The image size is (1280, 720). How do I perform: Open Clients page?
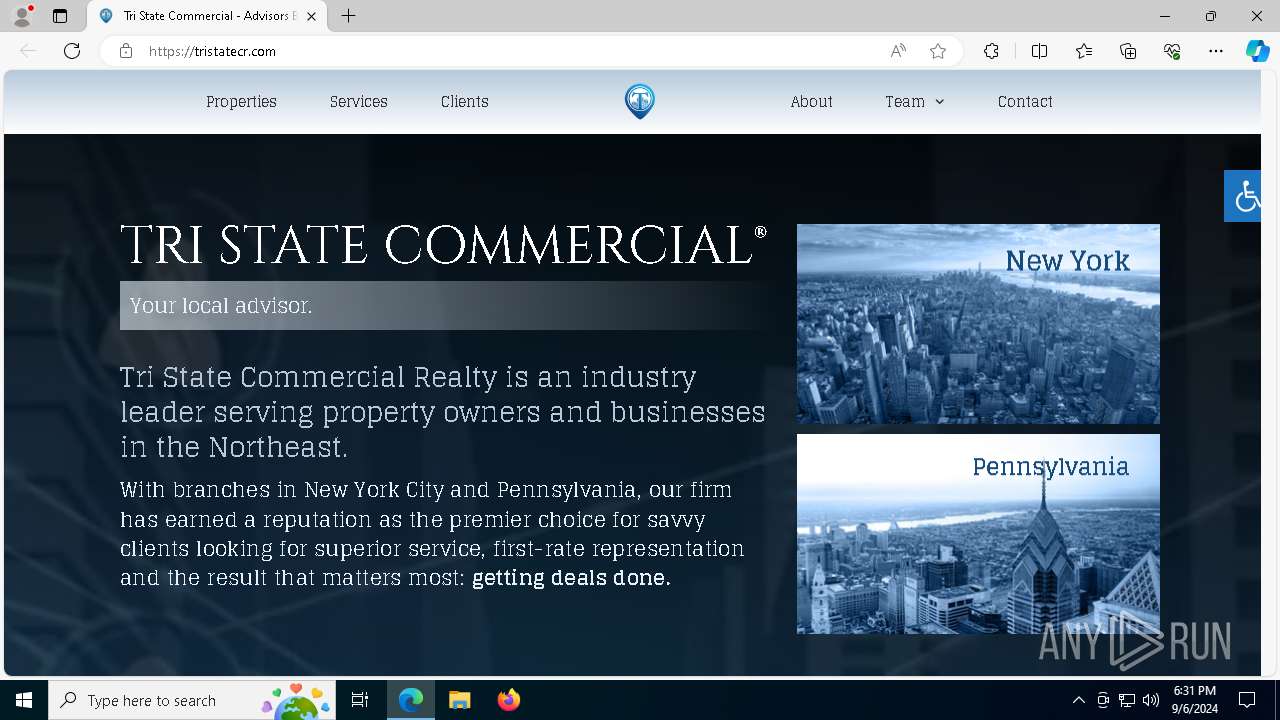[x=465, y=101]
